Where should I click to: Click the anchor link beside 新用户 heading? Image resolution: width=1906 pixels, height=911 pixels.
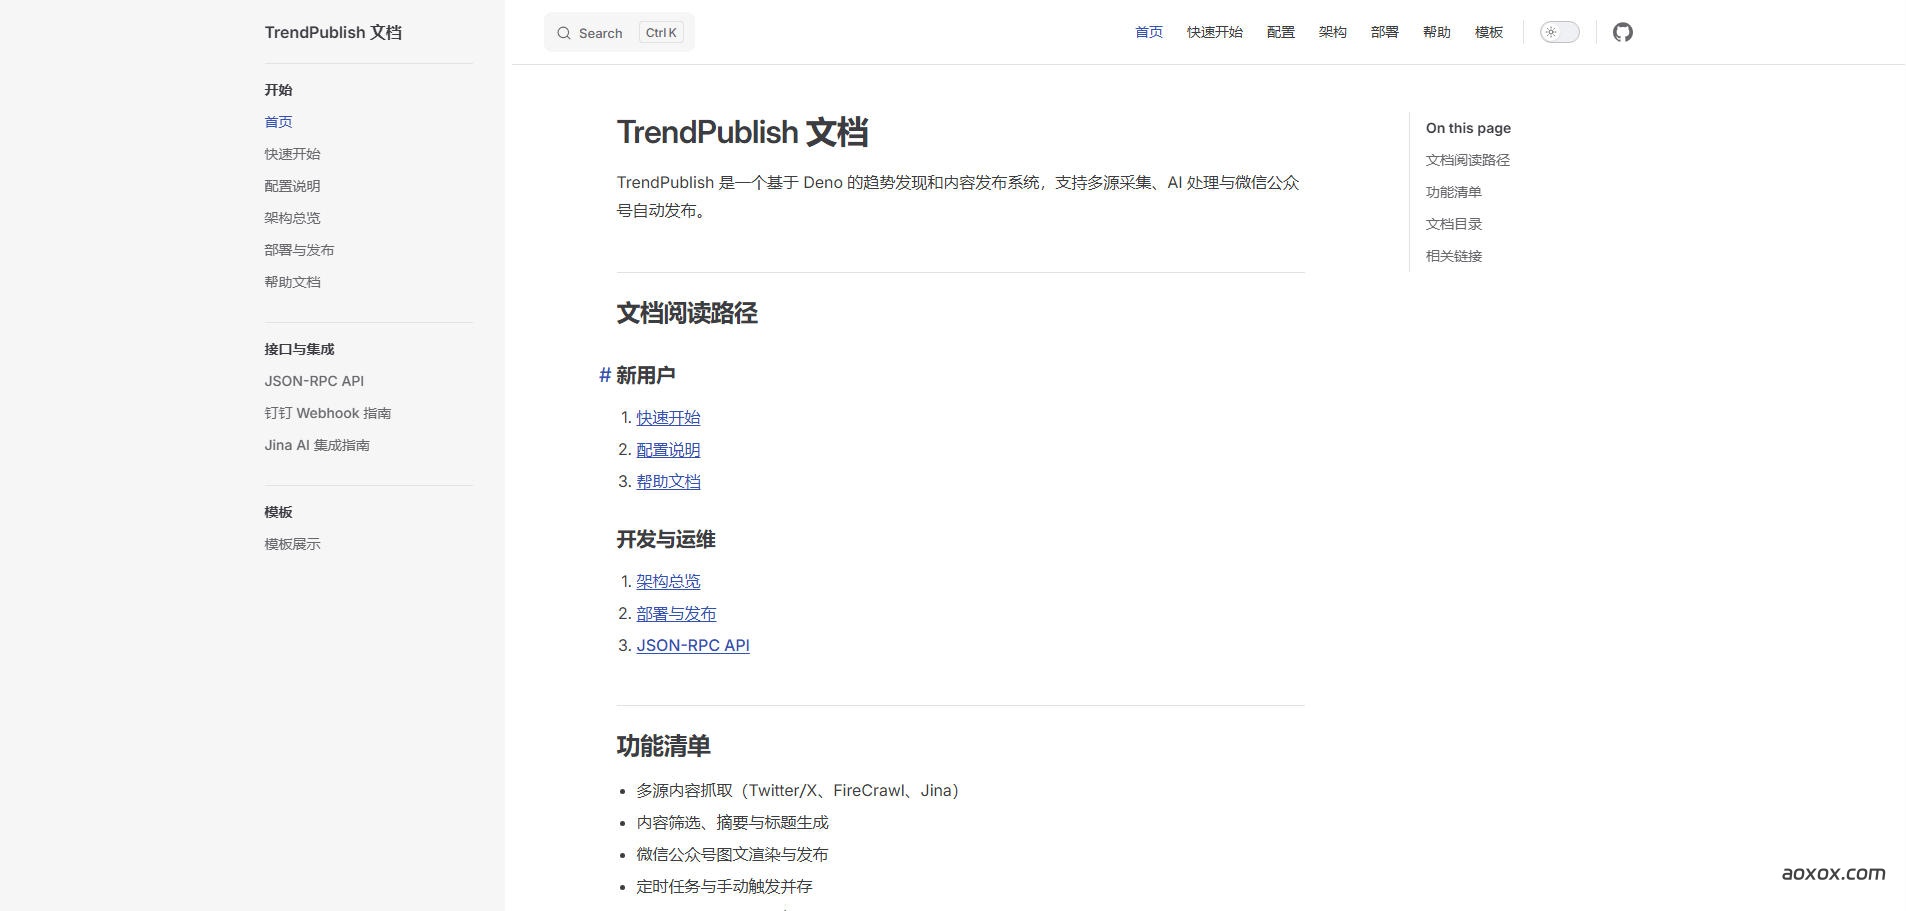[604, 375]
